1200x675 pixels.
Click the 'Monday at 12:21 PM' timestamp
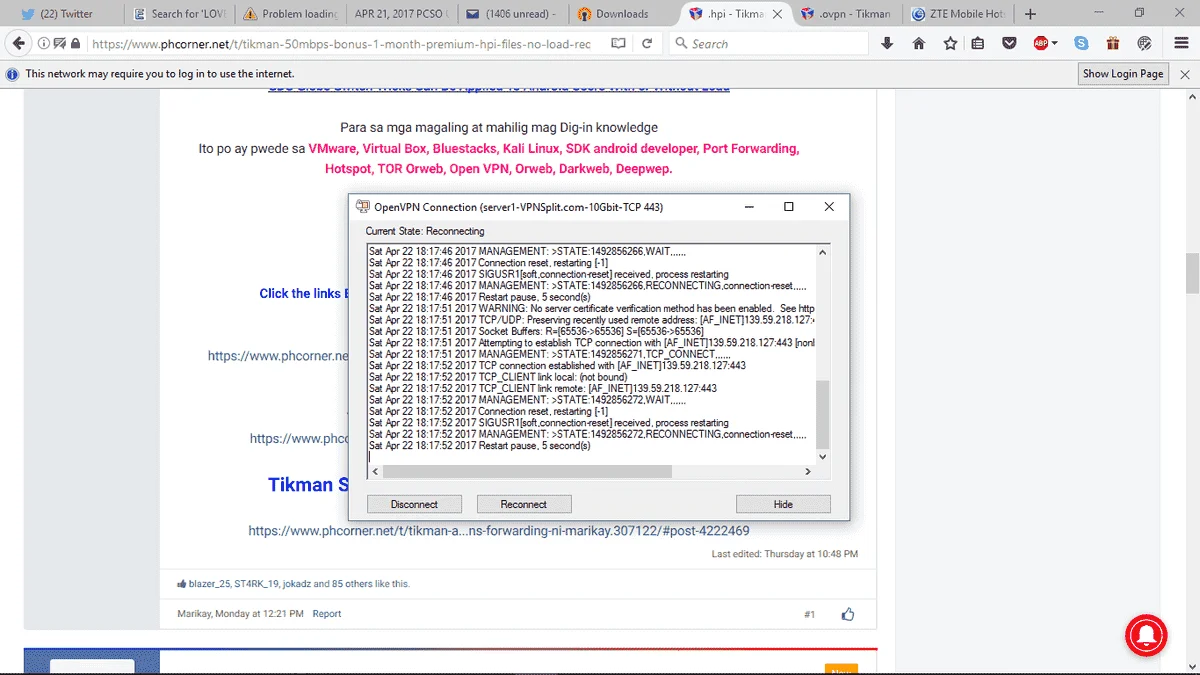click(x=261, y=614)
